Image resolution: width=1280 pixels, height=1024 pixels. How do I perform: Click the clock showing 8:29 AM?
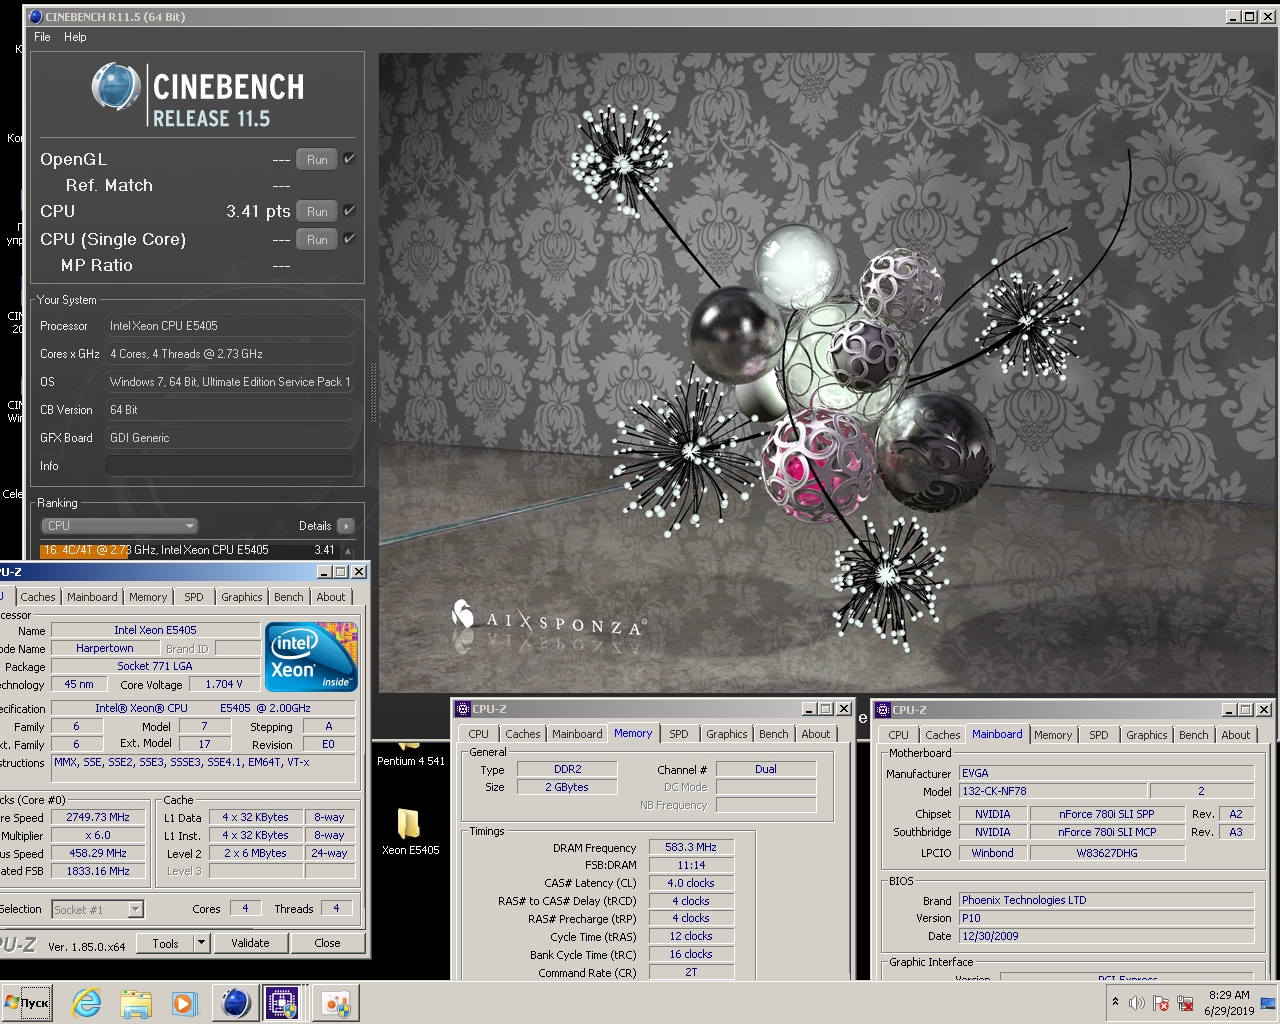[1229, 1003]
